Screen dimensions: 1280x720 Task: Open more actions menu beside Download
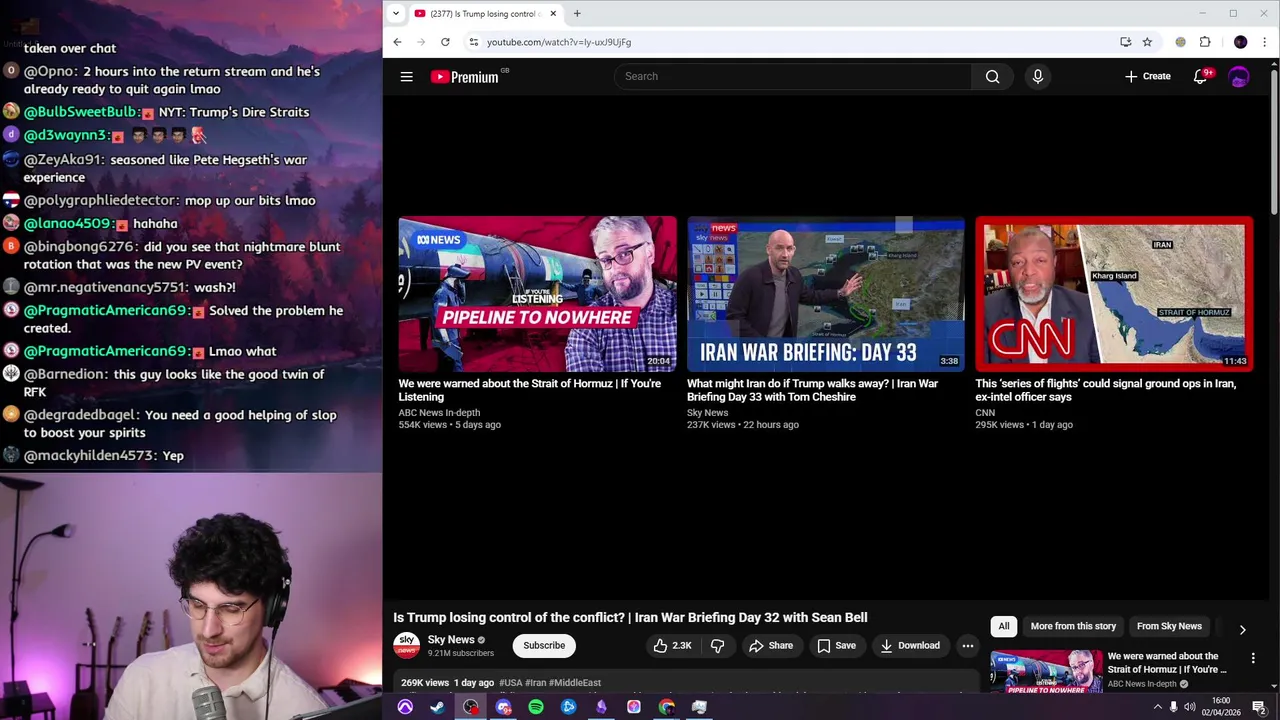(x=967, y=646)
